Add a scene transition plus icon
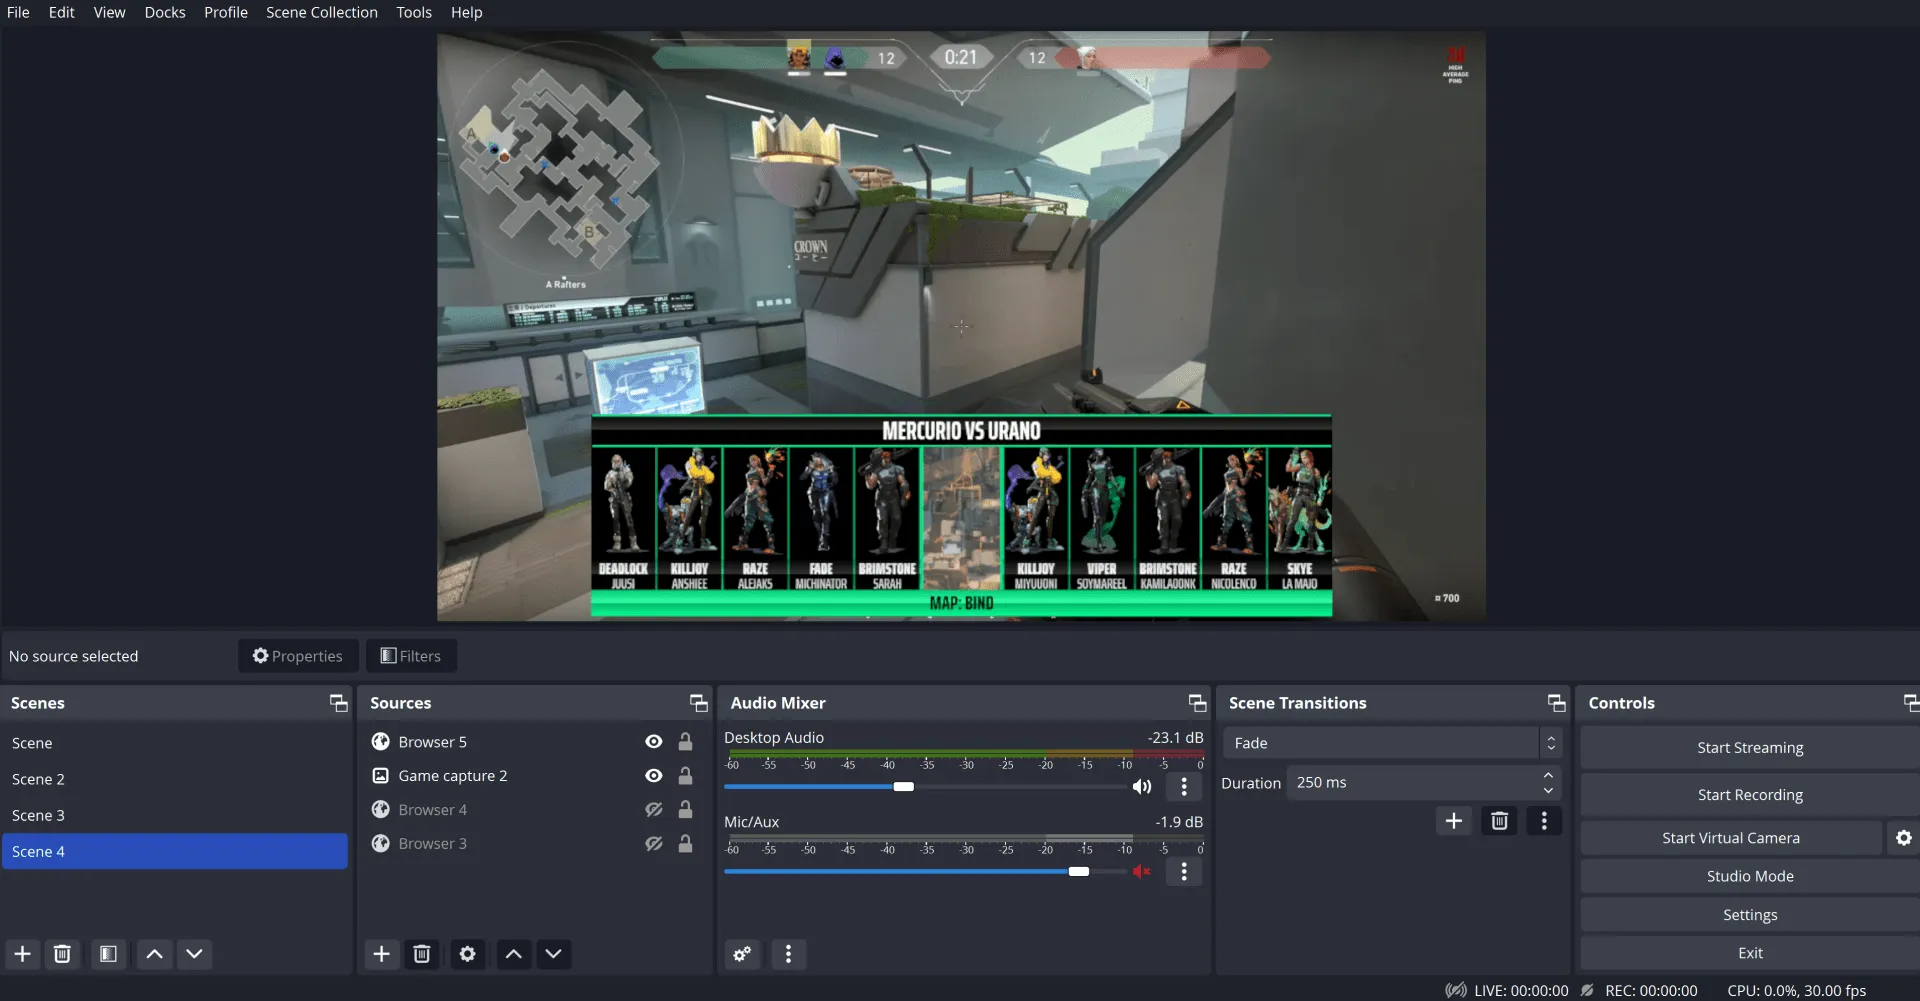Screen dimensions: 1920x1001 (x=1454, y=821)
